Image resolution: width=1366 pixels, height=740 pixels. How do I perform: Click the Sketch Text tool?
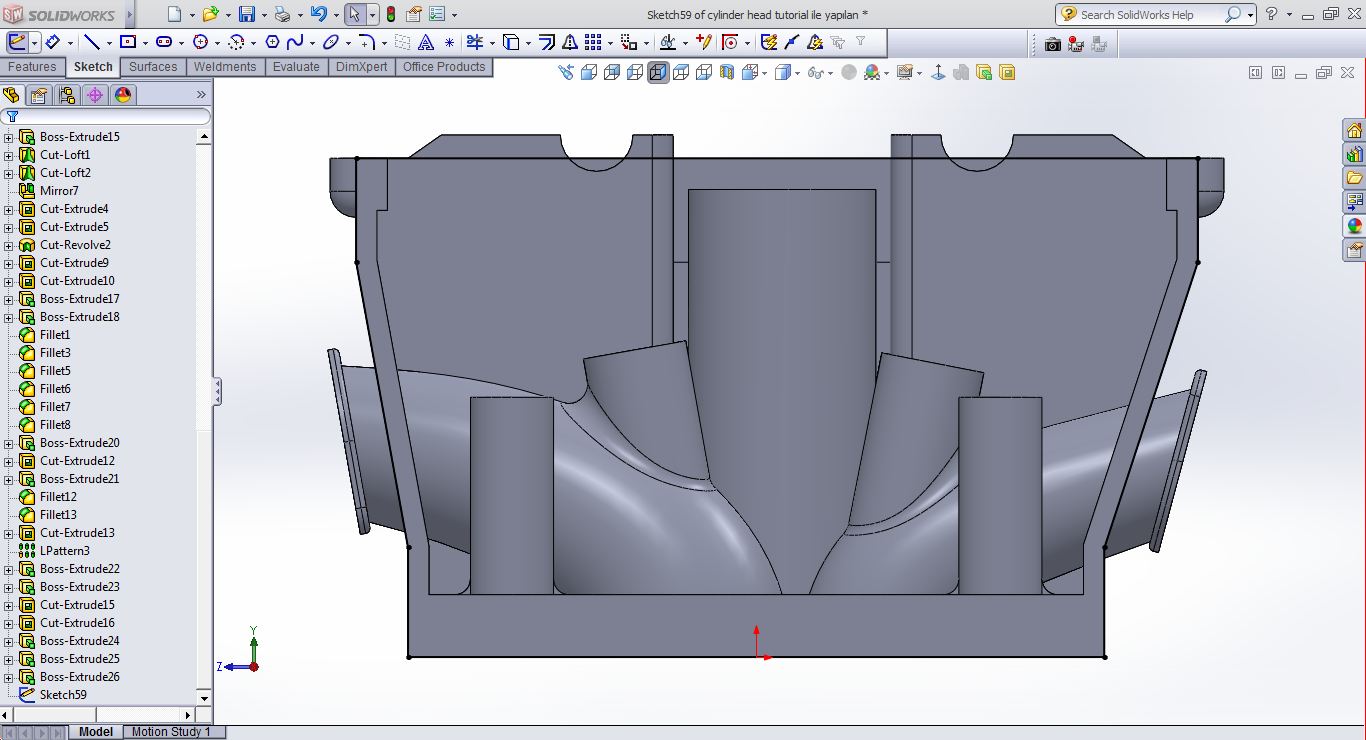[x=426, y=42]
